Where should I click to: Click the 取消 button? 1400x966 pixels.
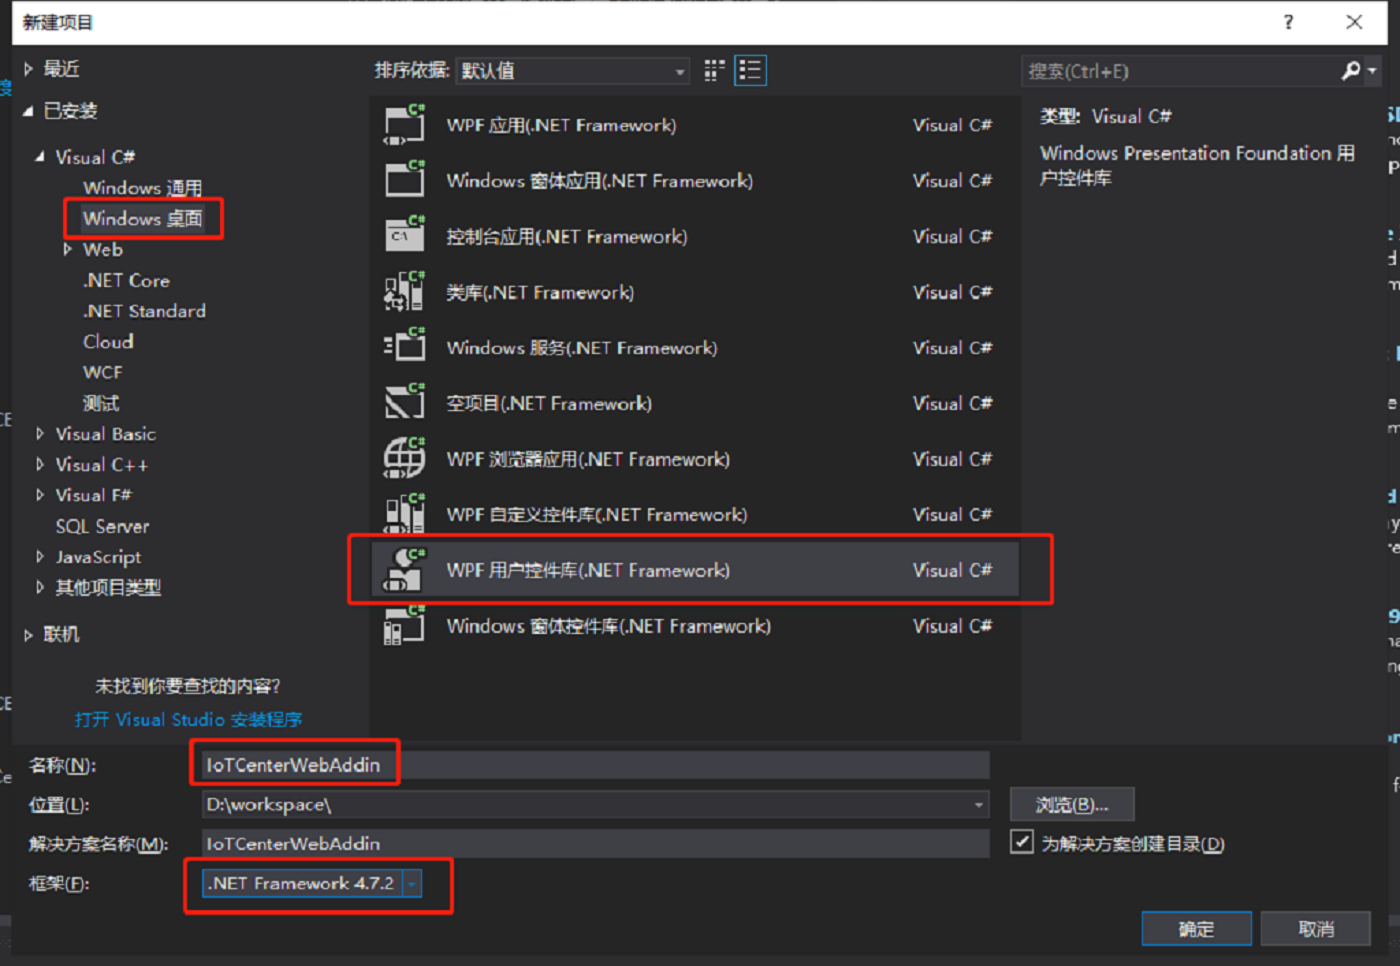1316,929
